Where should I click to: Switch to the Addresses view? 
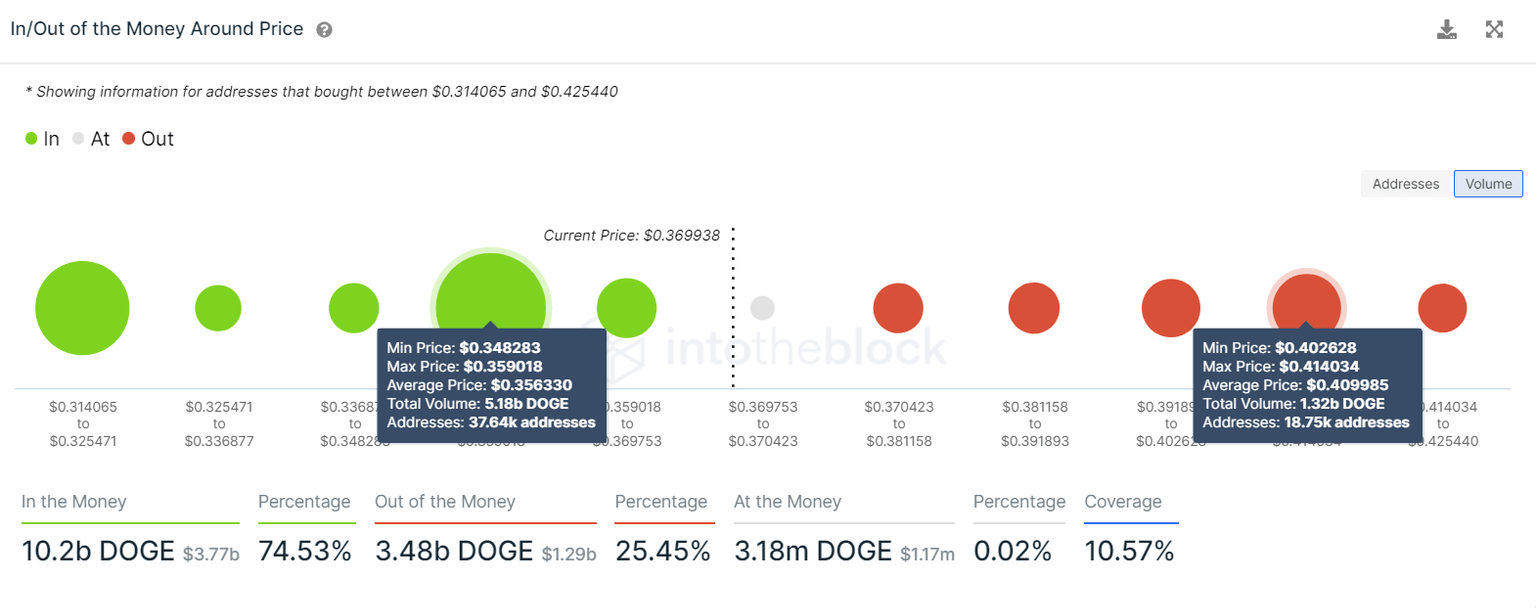[x=1405, y=184]
